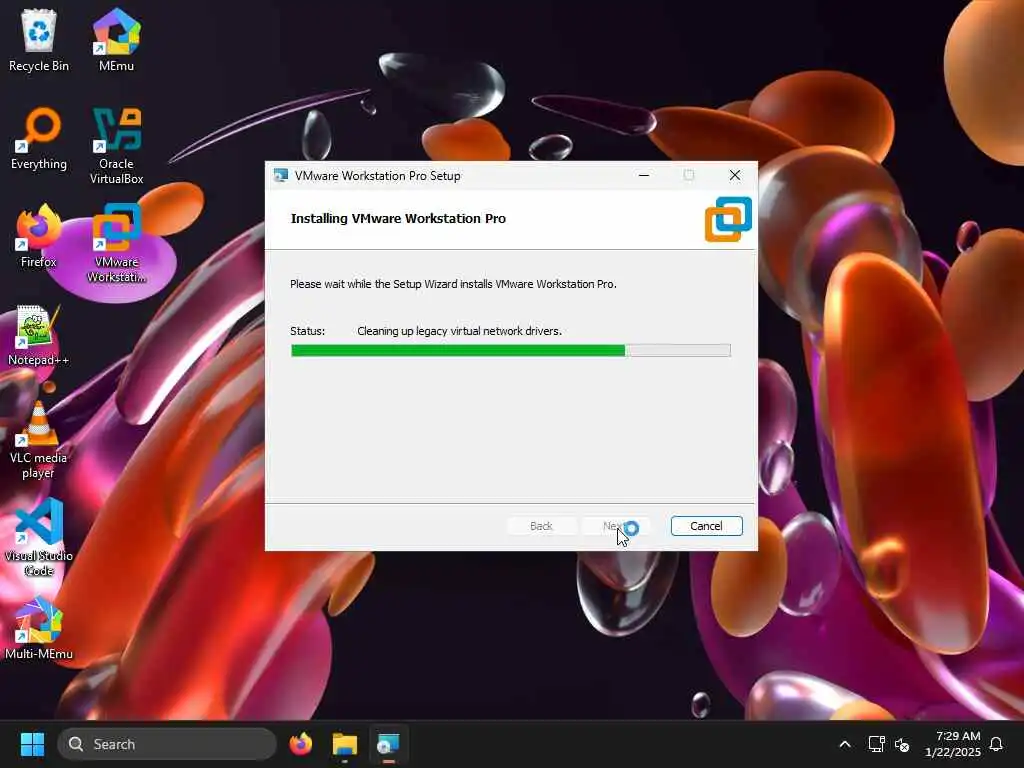Select the VLC media player shortcut
1024x768 pixels.
[39, 440]
